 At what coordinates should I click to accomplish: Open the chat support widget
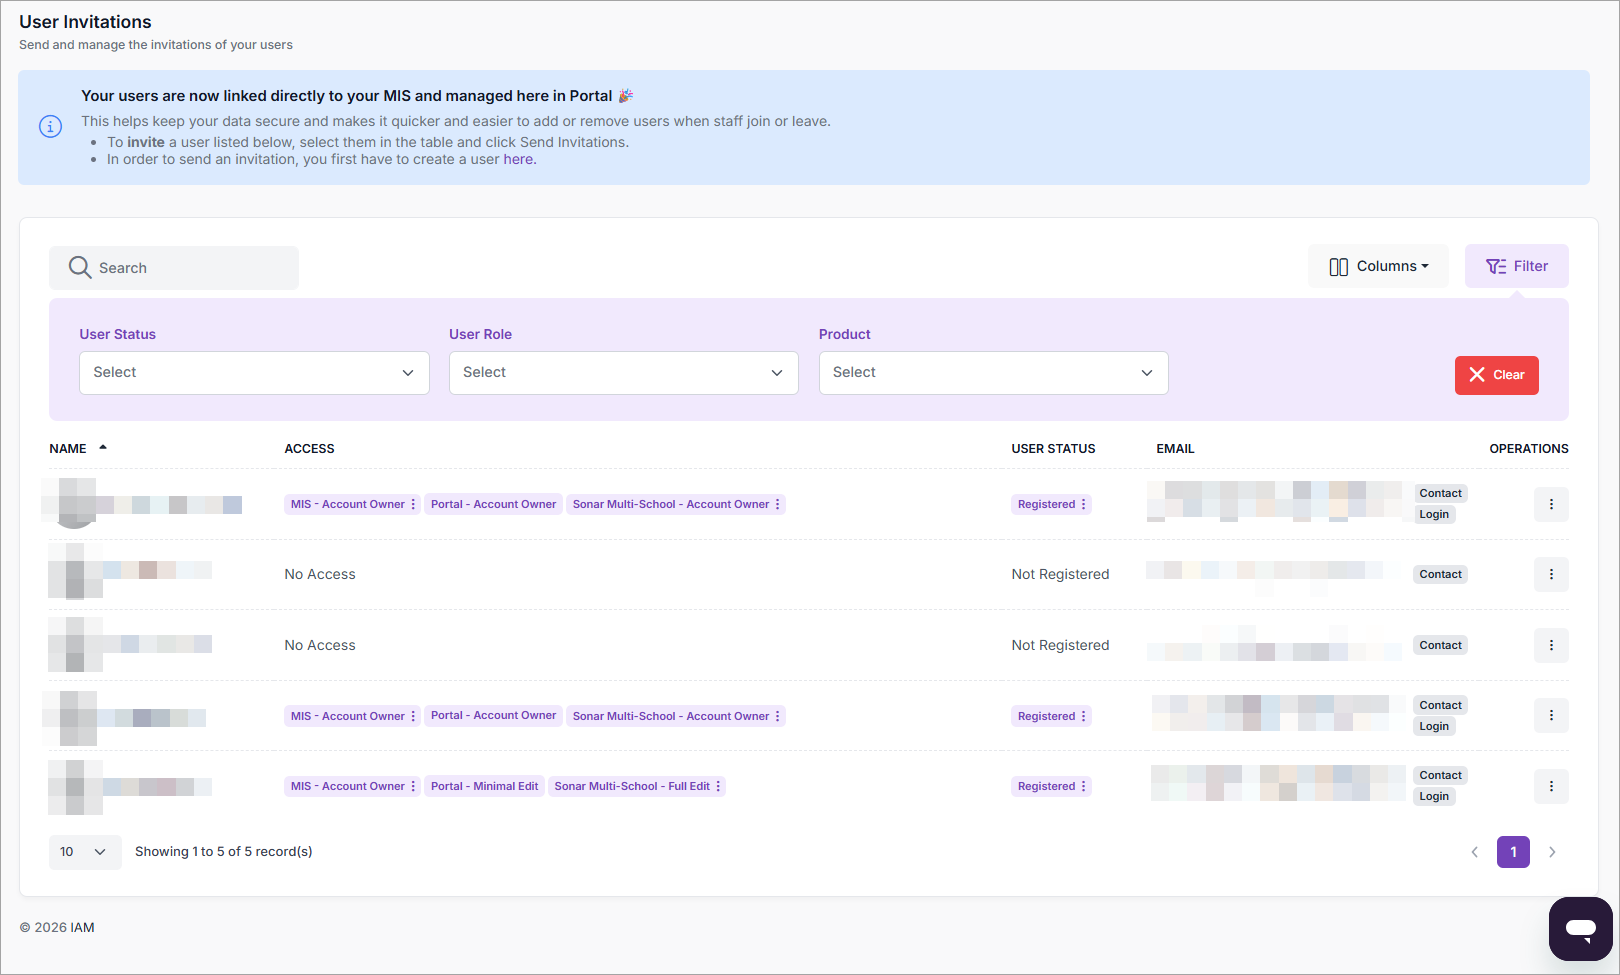[1580, 928]
